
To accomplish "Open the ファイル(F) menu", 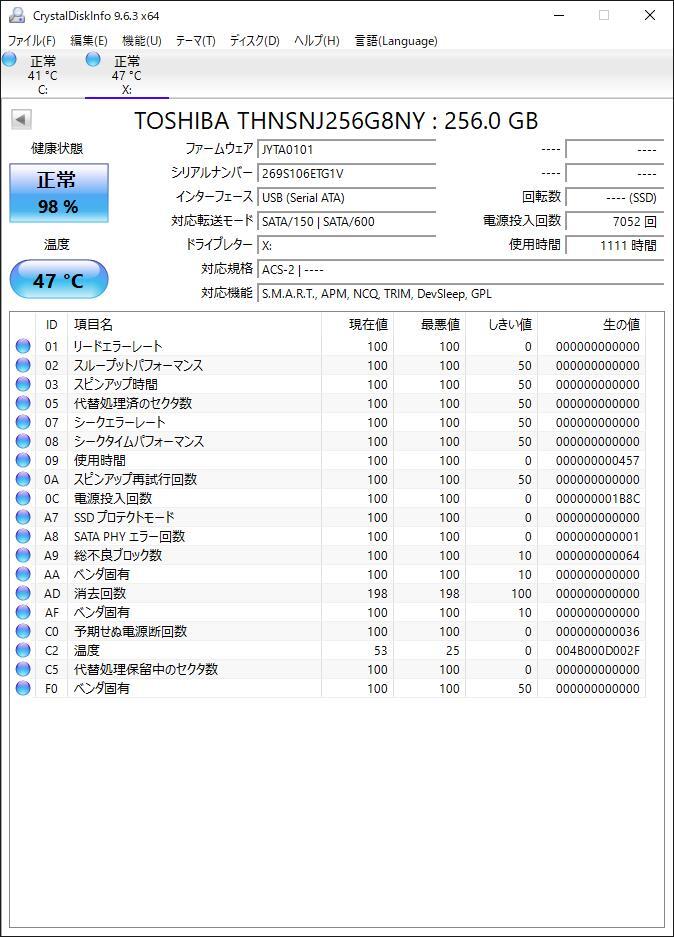I will (x=32, y=41).
